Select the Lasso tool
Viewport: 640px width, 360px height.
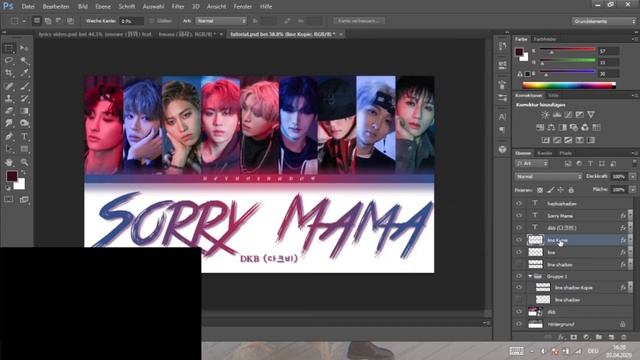[9, 60]
